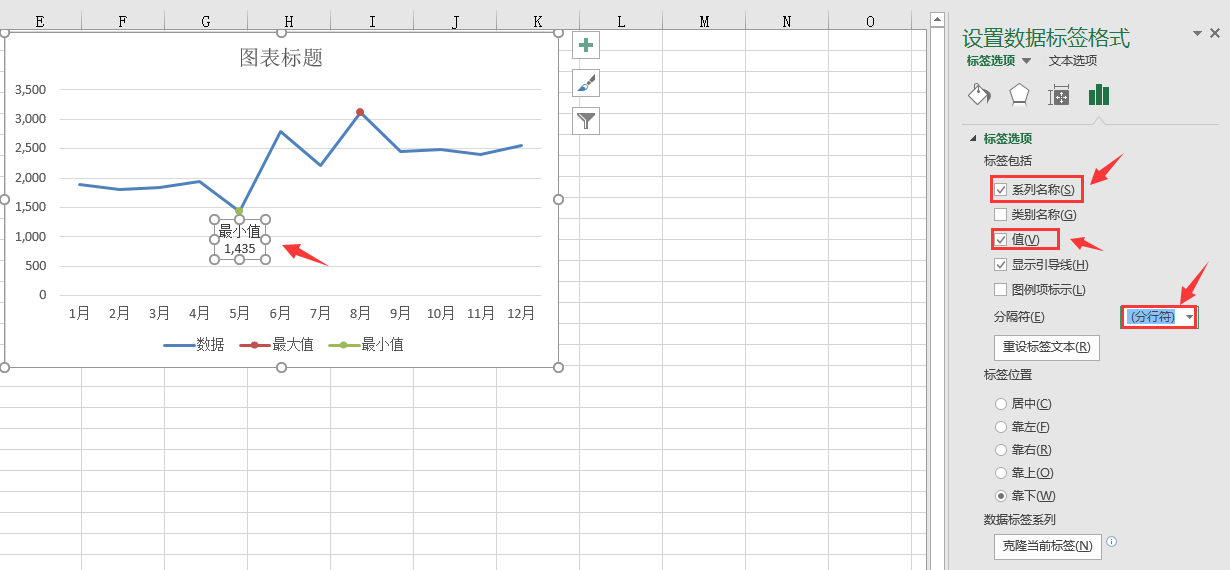The image size is (1230, 570).
Task: Click the green minimum data point marker
Action: point(239,211)
